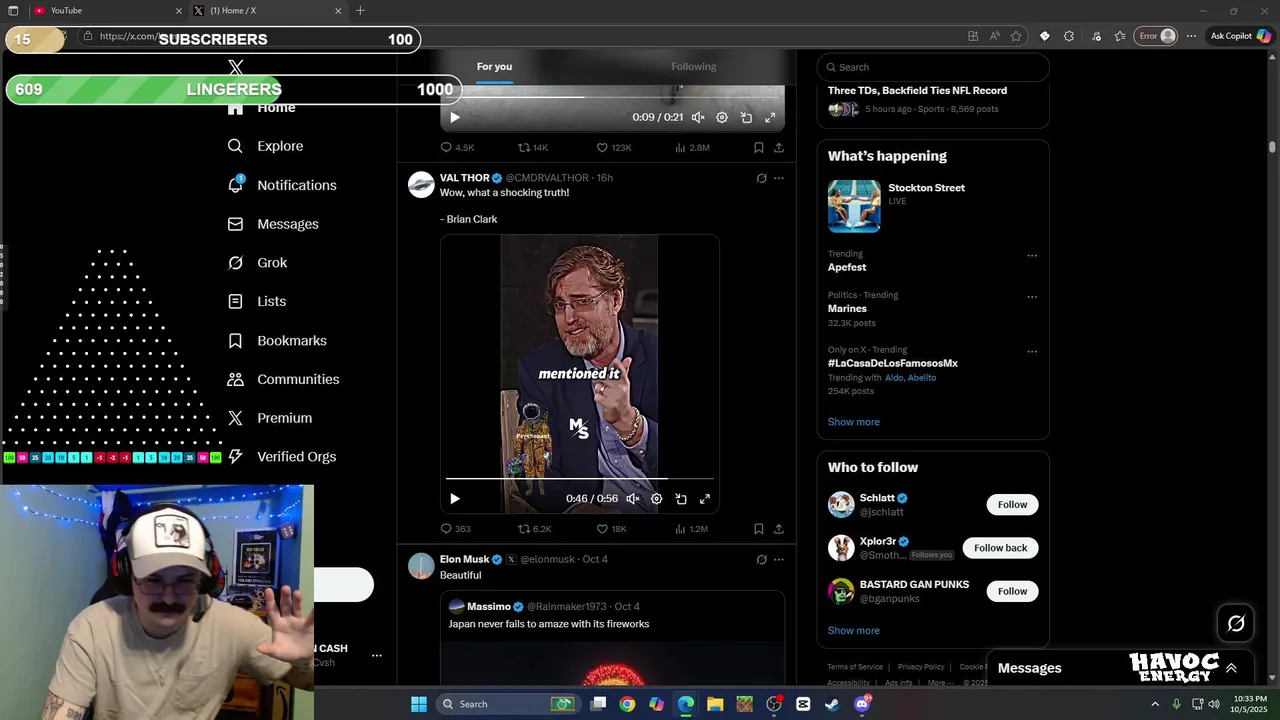Open File Explorer from the taskbar
Screen dimensions: 1280x720
pyautogui.click(x=715, y=704)
